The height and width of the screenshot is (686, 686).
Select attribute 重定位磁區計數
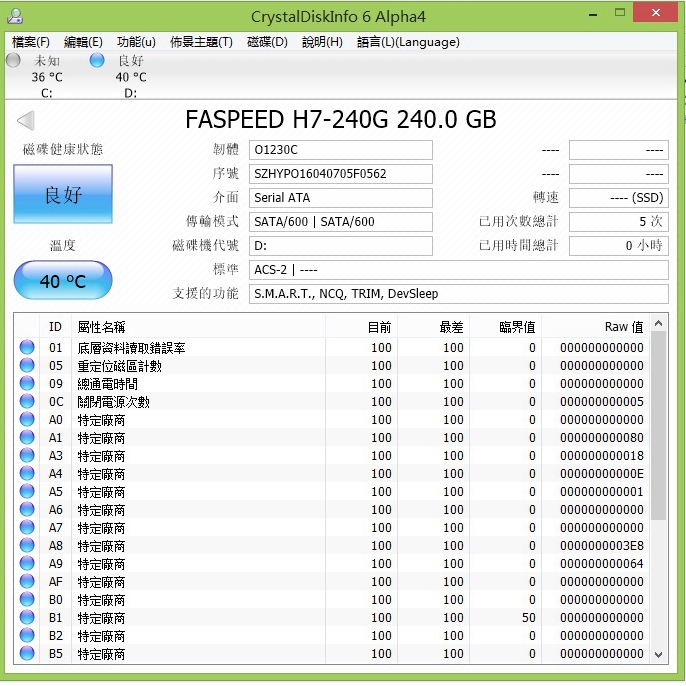click(119, 366)
